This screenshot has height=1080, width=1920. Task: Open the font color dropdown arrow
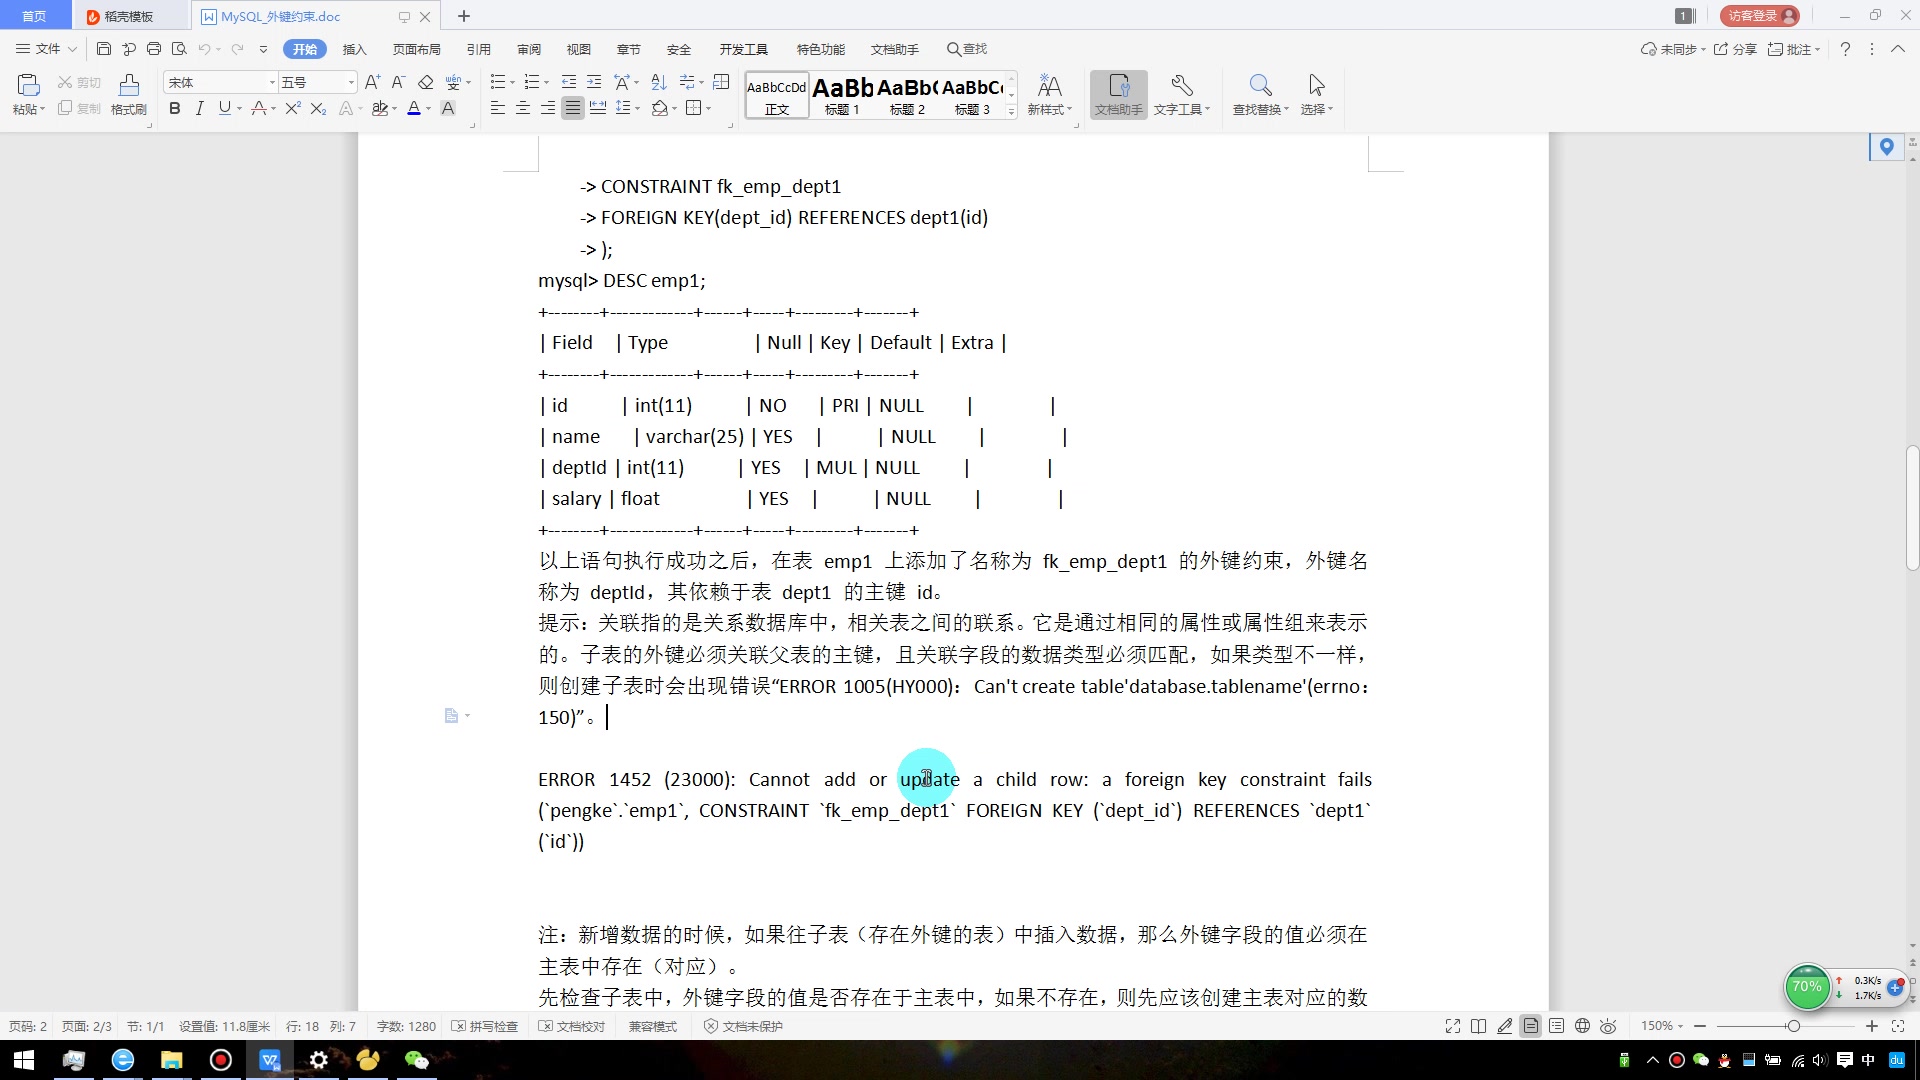(427, 109)
